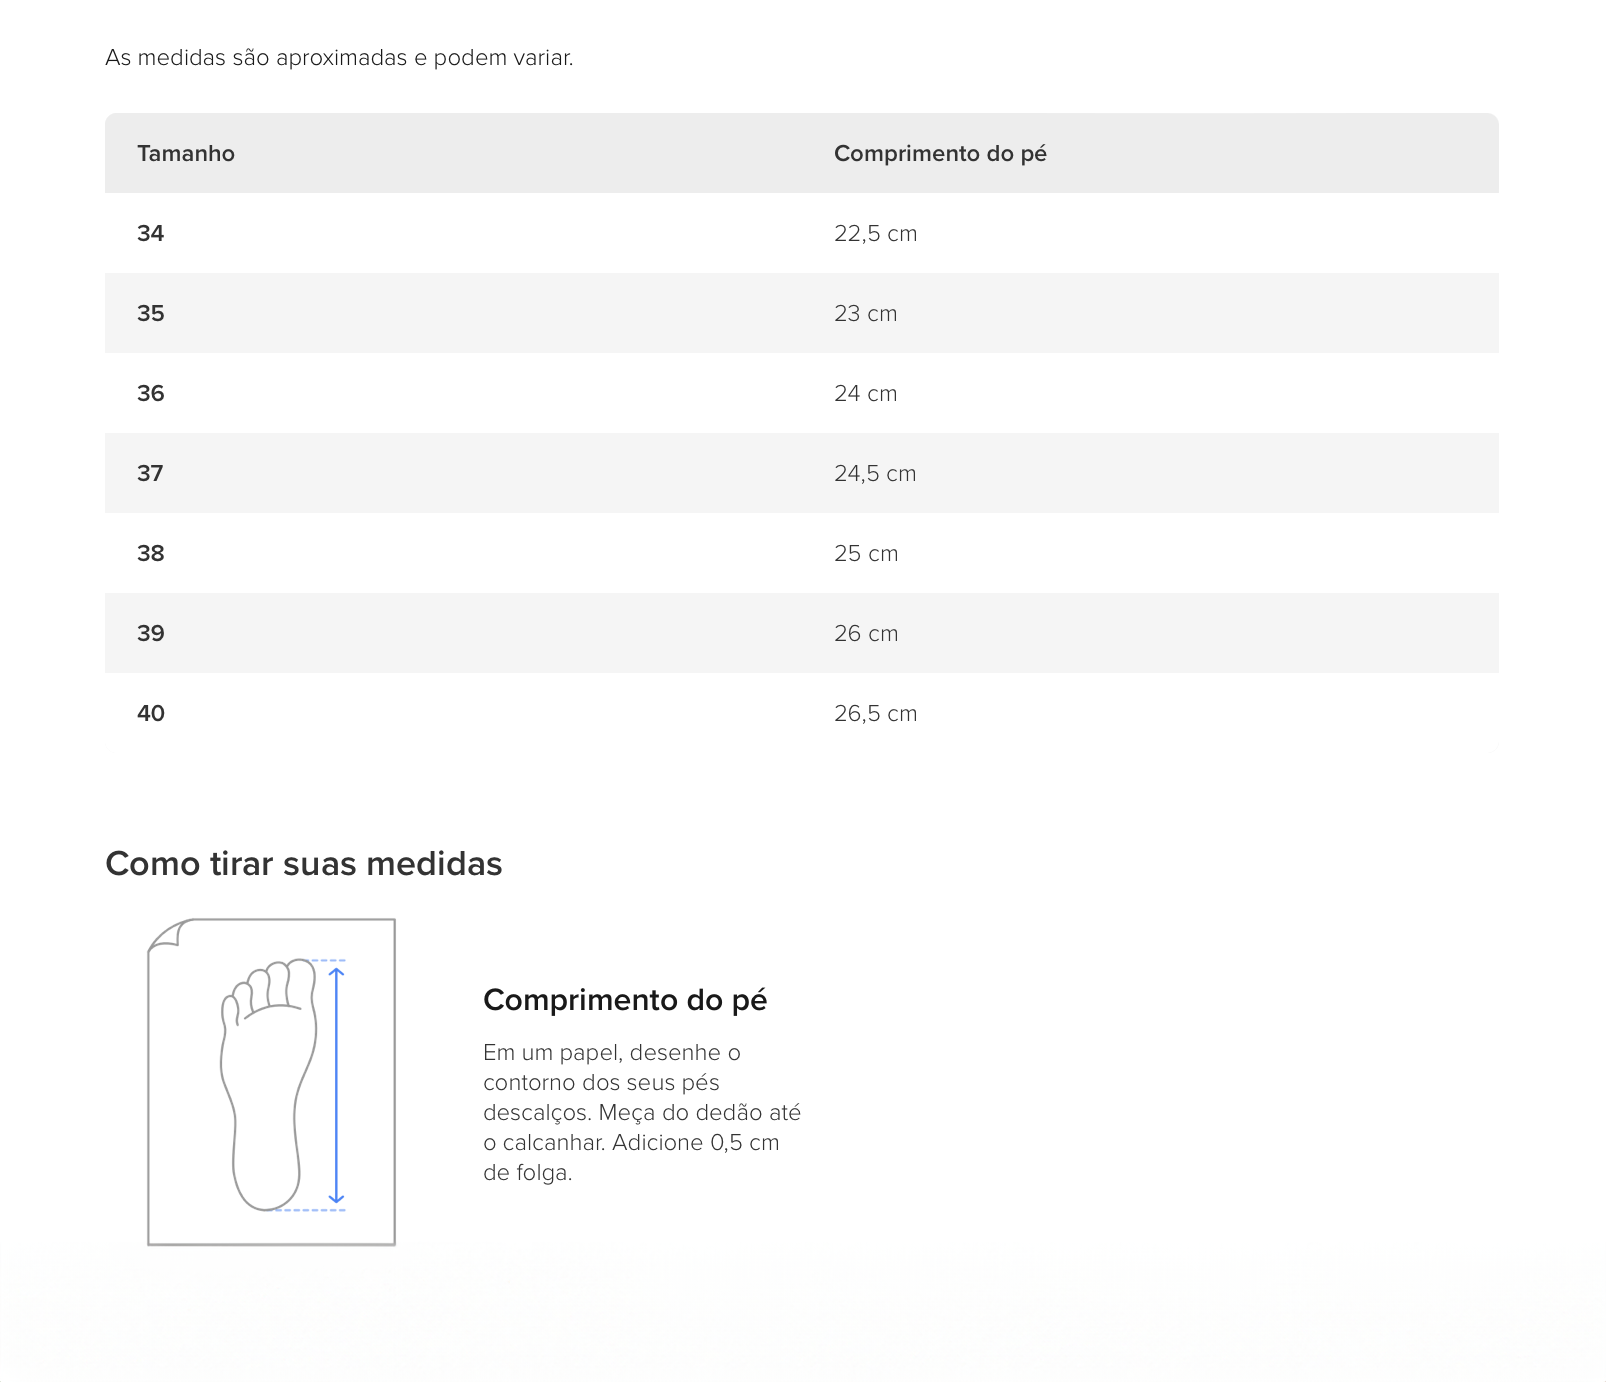This screenshot has width=1606, height=1382.
Task: Click the 24,5 cm foot length value
Action: point(875,473)
